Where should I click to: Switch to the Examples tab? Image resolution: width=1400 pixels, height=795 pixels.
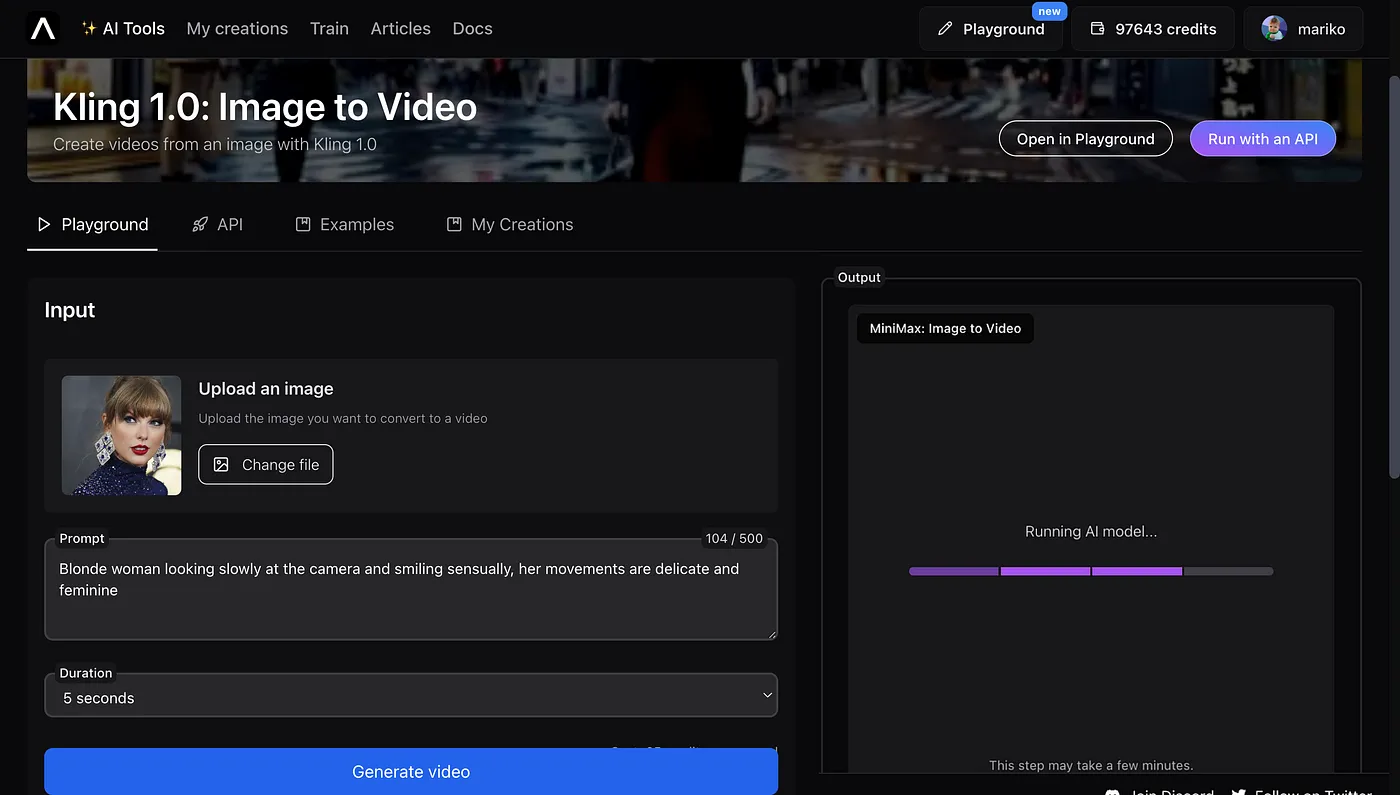pyautogui.click(x=345, y=225)
